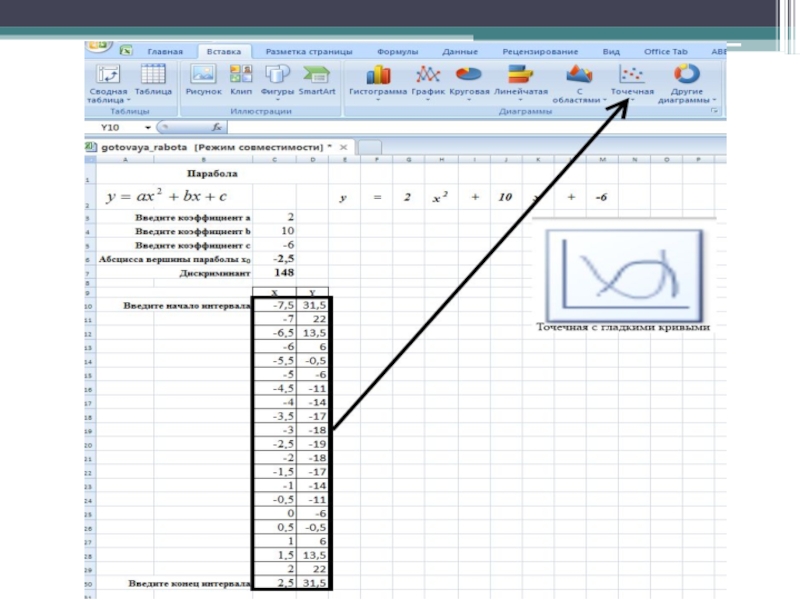Select Точечная с гладкими кривыми chart thumbnail
800x600 pixels.
click(x=623, y=275)
